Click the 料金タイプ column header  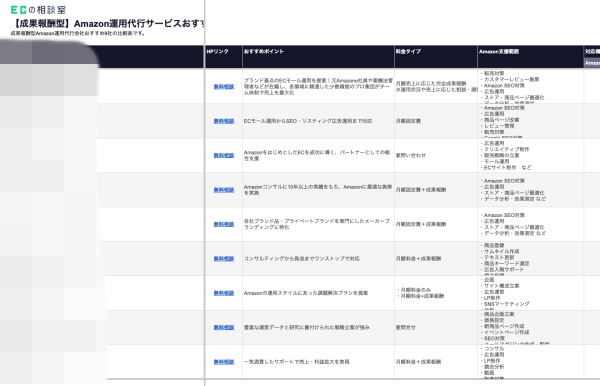pyautogui.click(x=408, y=51)
